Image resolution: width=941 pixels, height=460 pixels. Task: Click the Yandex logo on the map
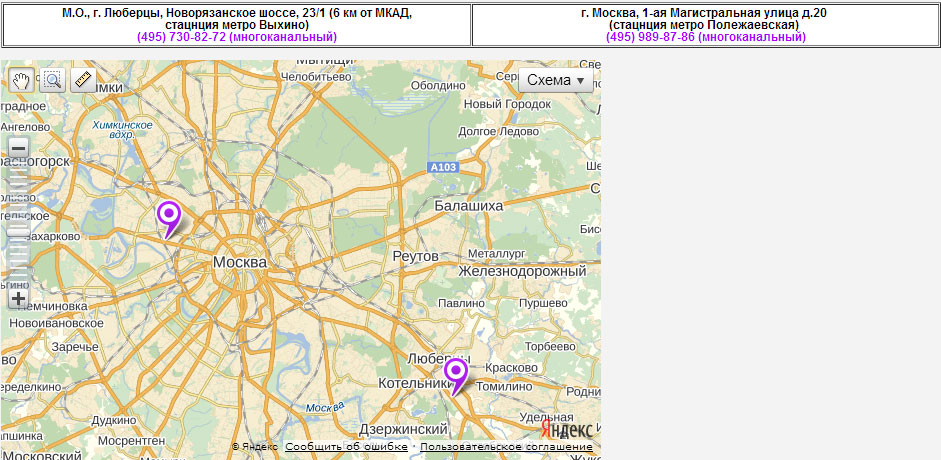pyautogui.click(x=566, y=428)
